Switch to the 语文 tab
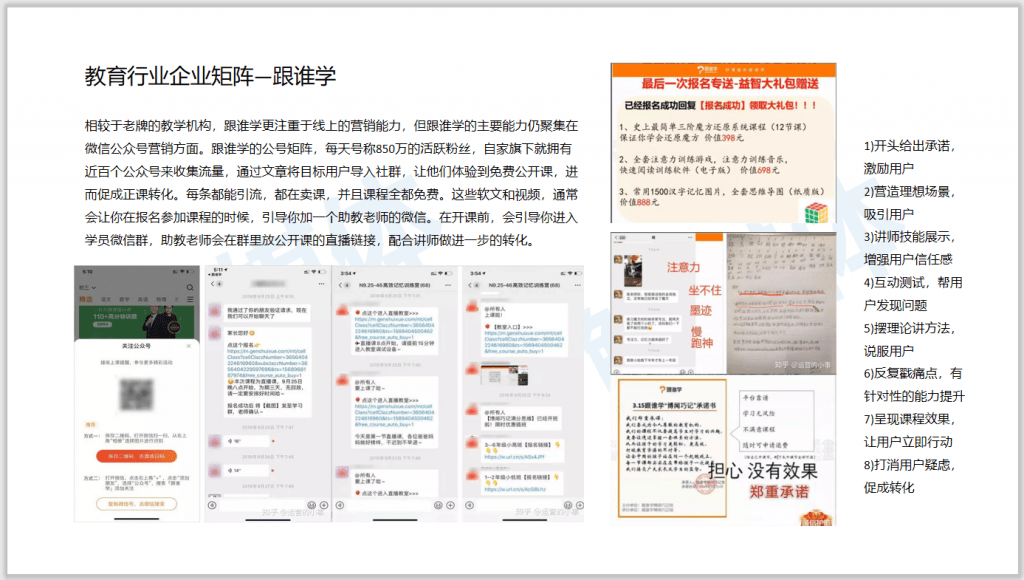This screenshot has height=580, width=1024. click(x=106, y=299)
